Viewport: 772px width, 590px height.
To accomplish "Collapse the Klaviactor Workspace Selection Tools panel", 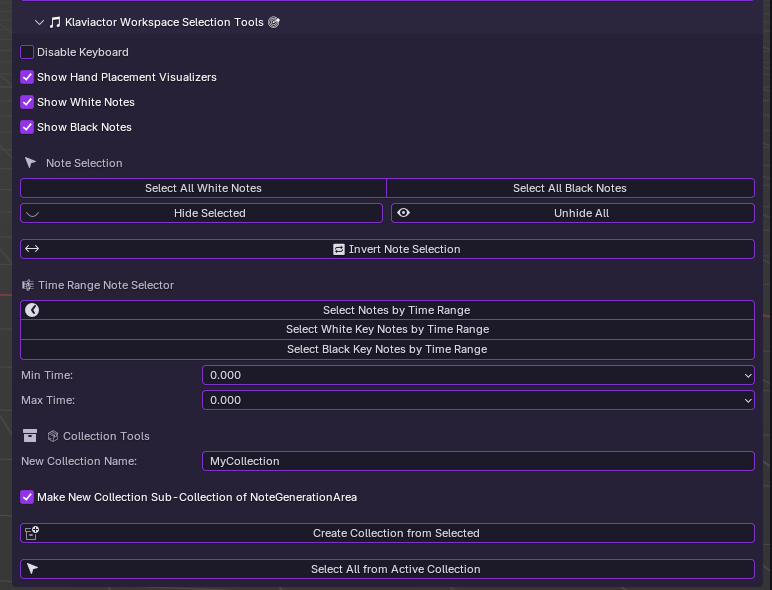I will pyautogui.click(x=39, y=22).
